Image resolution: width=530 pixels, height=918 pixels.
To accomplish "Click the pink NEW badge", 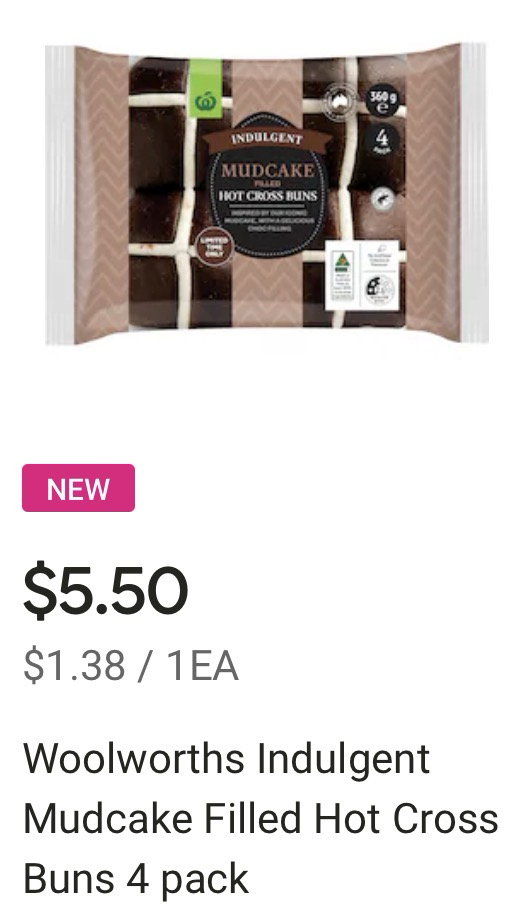I will (x=78, y=488).
